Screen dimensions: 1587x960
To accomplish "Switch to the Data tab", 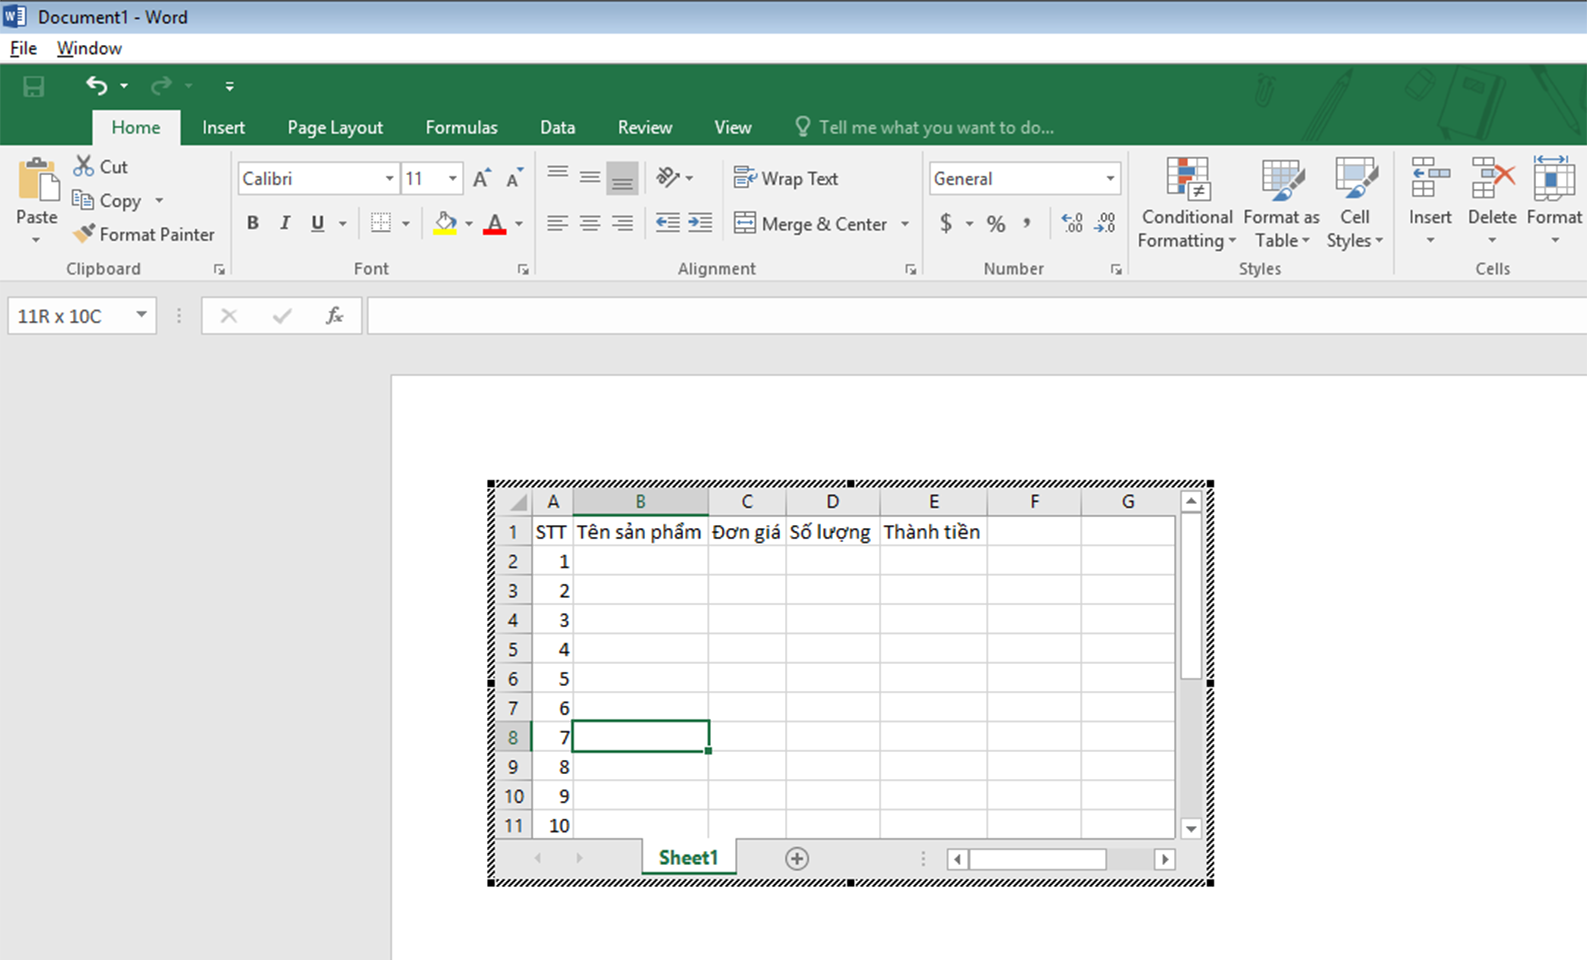I will point(557,127).
